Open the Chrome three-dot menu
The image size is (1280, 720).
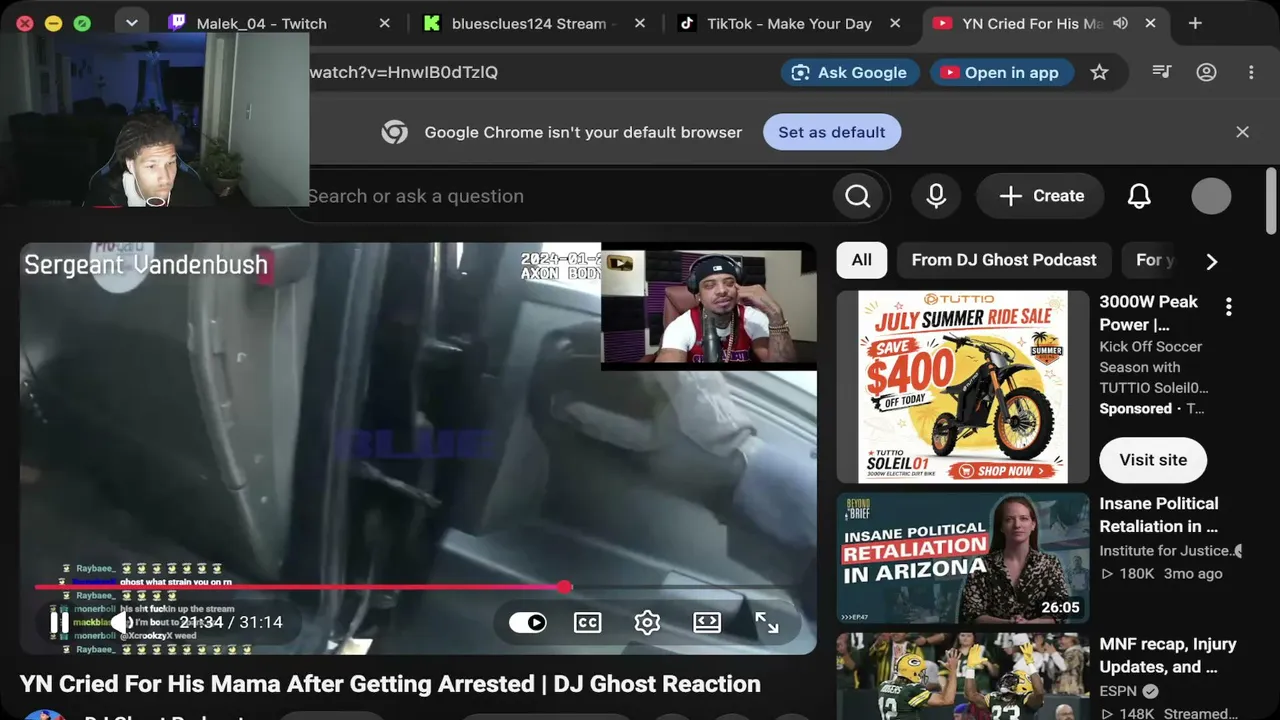(x=1251, y=72)
